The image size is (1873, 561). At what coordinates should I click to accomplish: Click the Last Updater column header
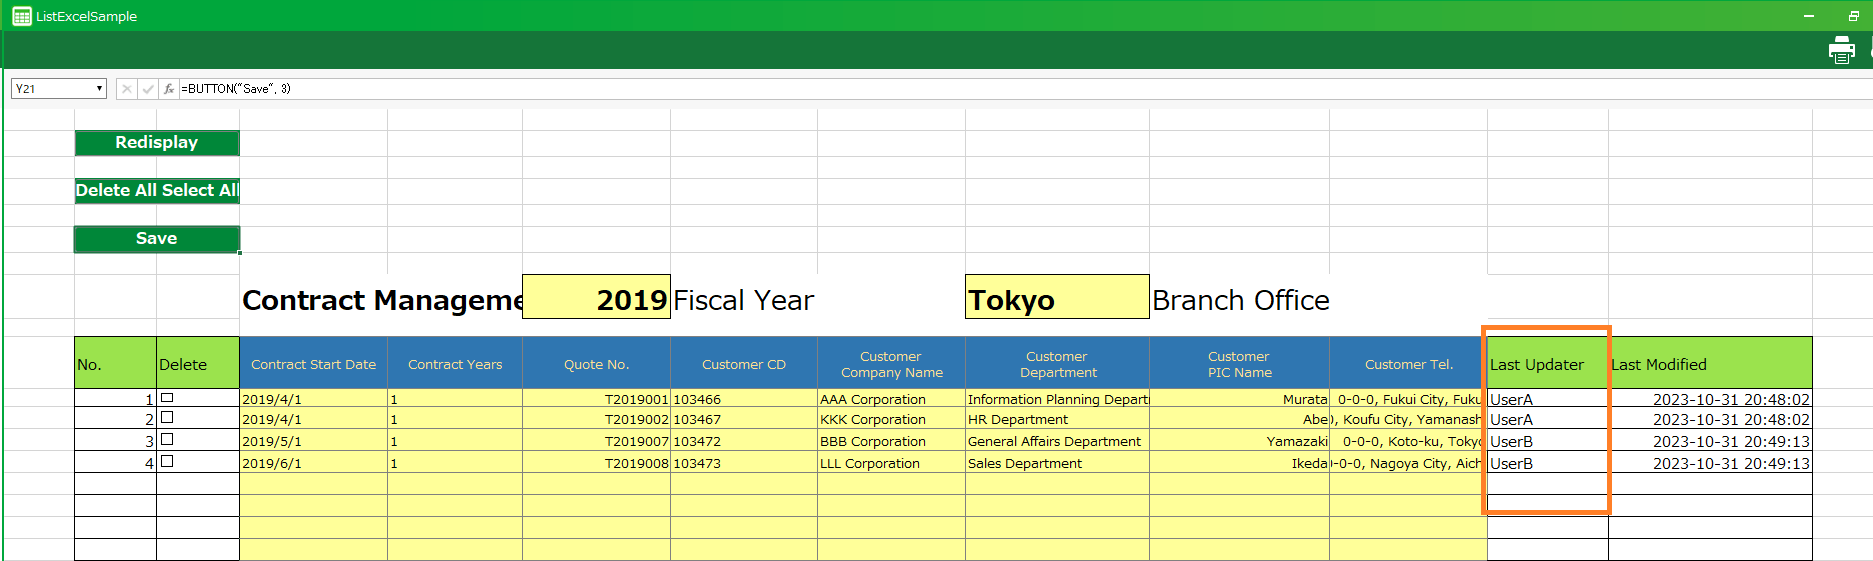click(1546, 364)
